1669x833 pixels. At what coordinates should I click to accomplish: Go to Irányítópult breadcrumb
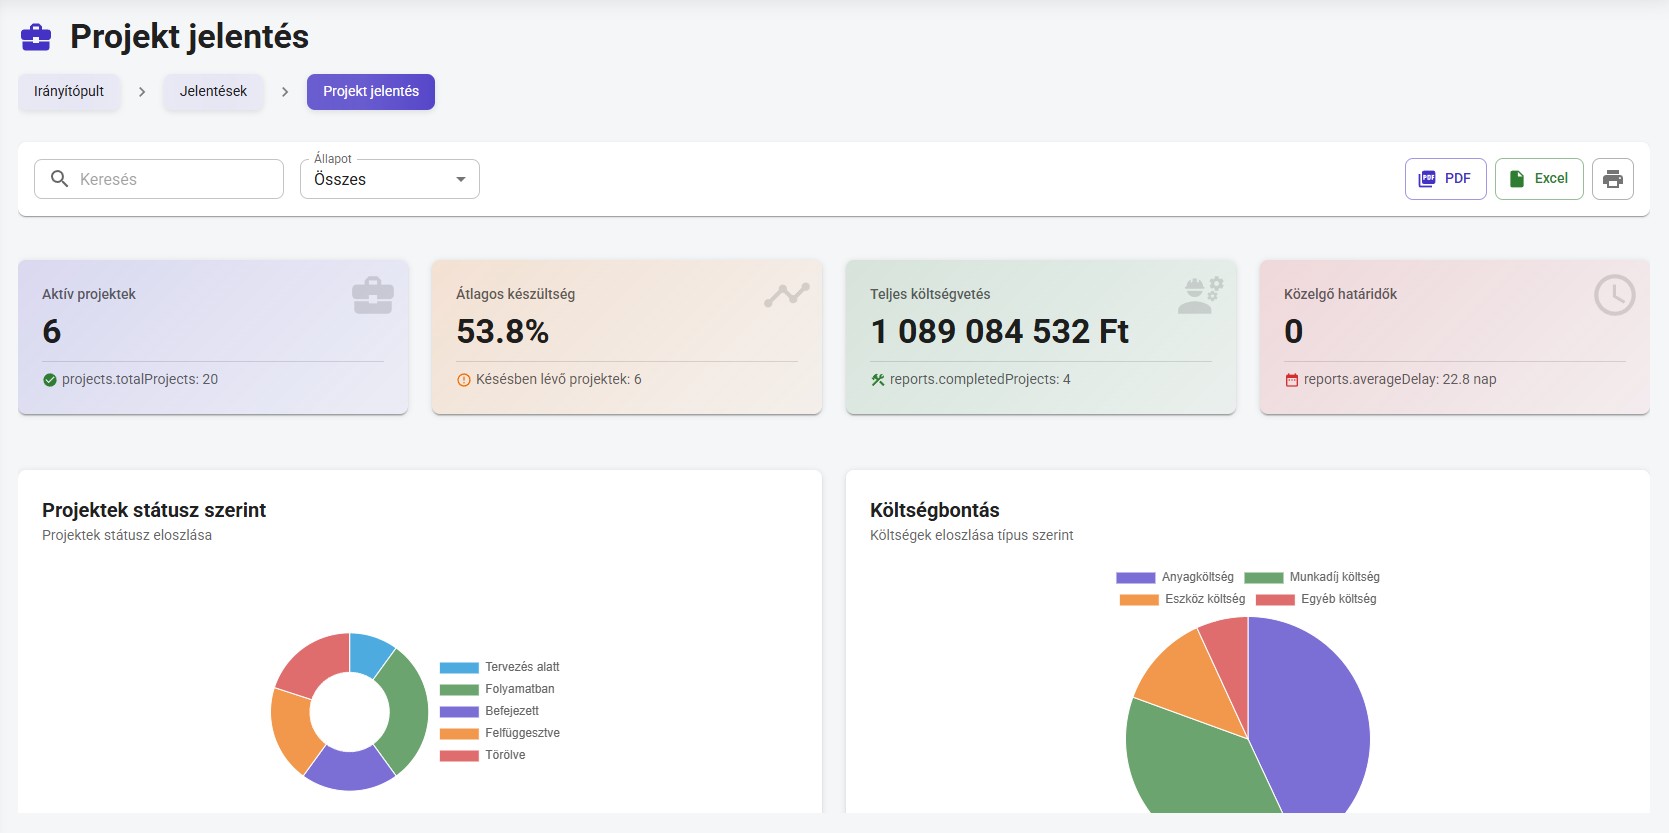pos(69,91)
